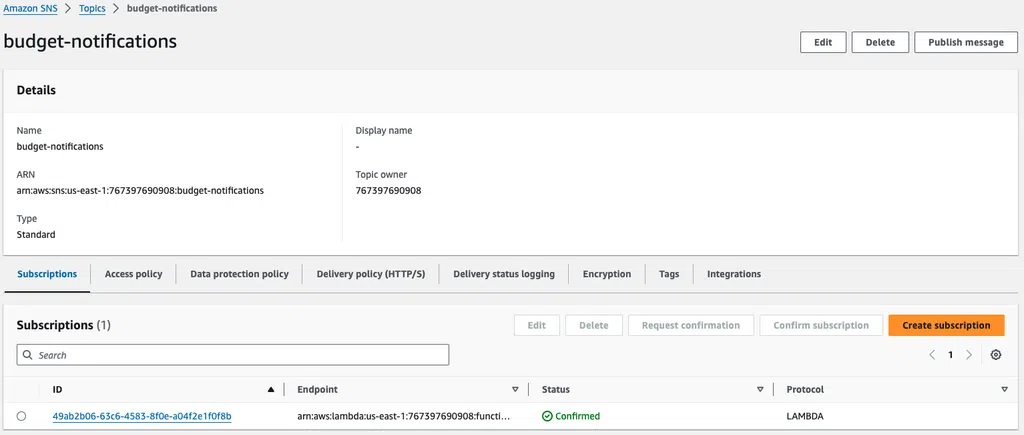1024x435 pixels.
Task: Click the Name value budget-notifications
Action: coord(60,146)
